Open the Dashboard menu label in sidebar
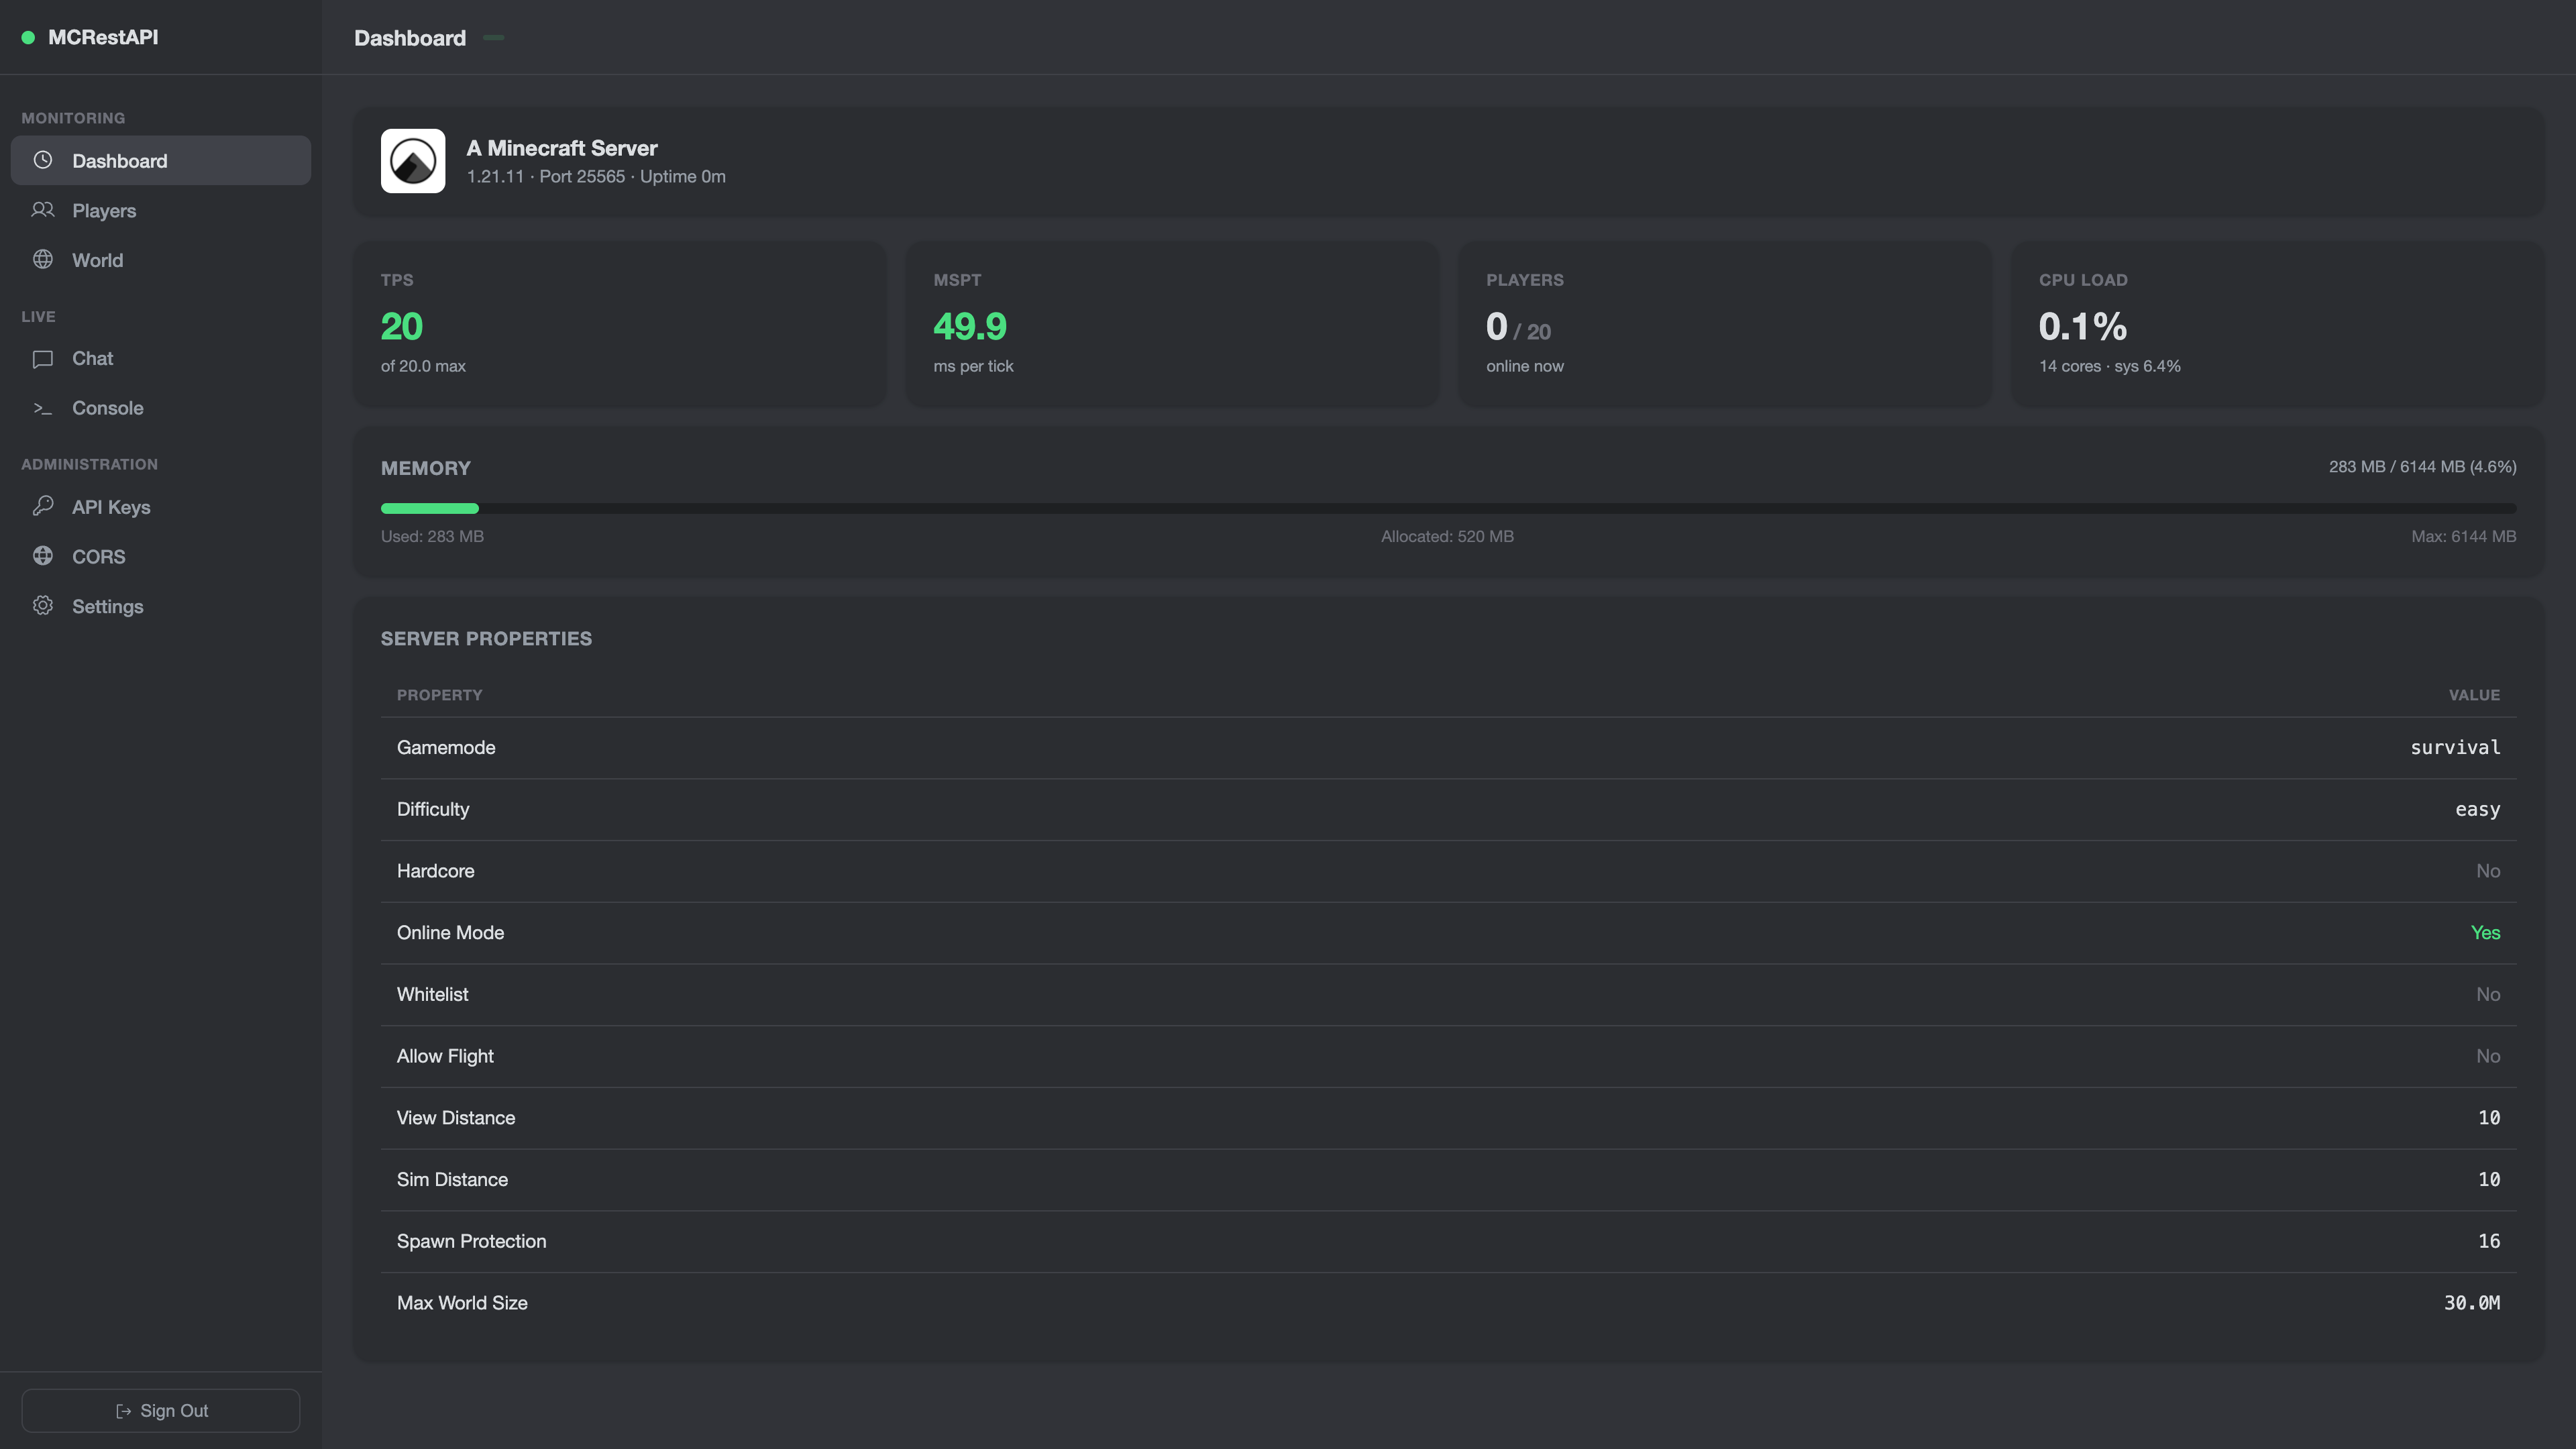This screenshot has width=2576, height=1449. click(x=120, y=160)
